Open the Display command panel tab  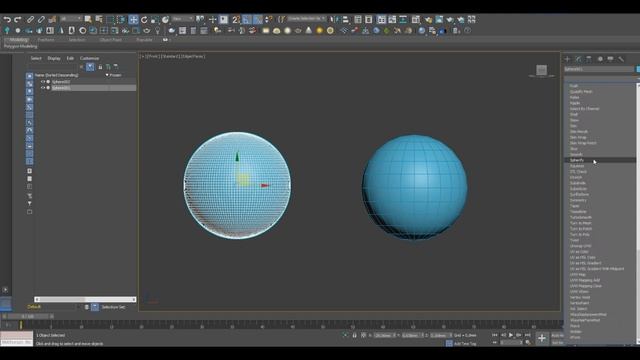(610, 59)
